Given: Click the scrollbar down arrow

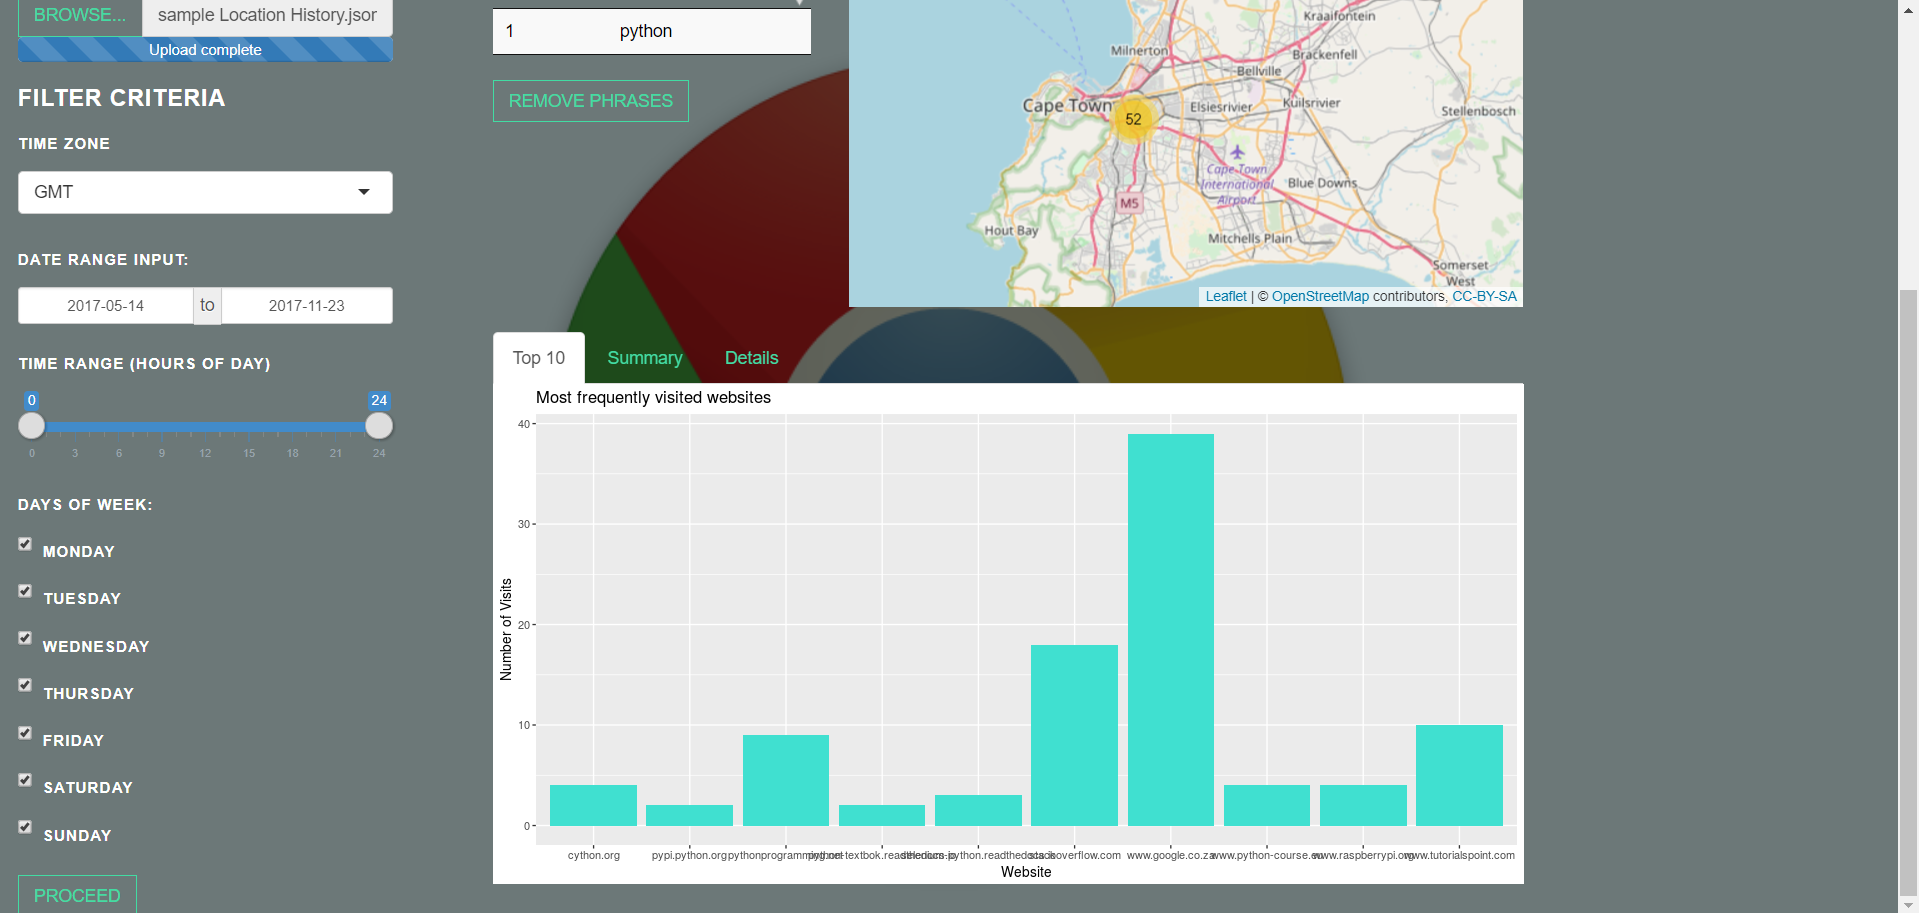Looking at the screenshot, I should pos(1909,904).
